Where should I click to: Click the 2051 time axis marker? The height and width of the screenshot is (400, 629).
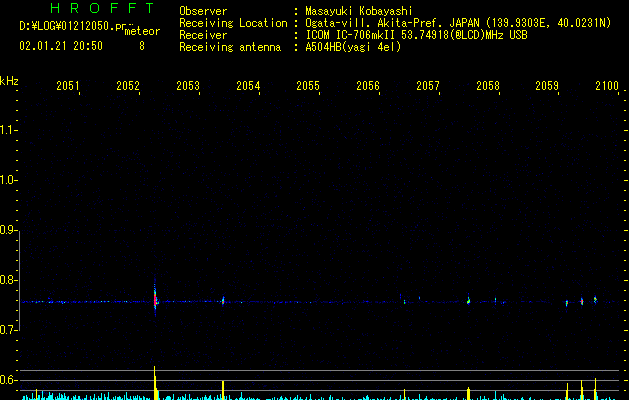68,86
